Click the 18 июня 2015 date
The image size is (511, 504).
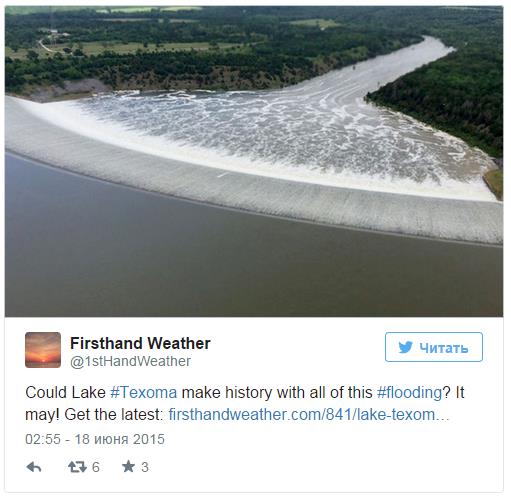coord(119,439)
